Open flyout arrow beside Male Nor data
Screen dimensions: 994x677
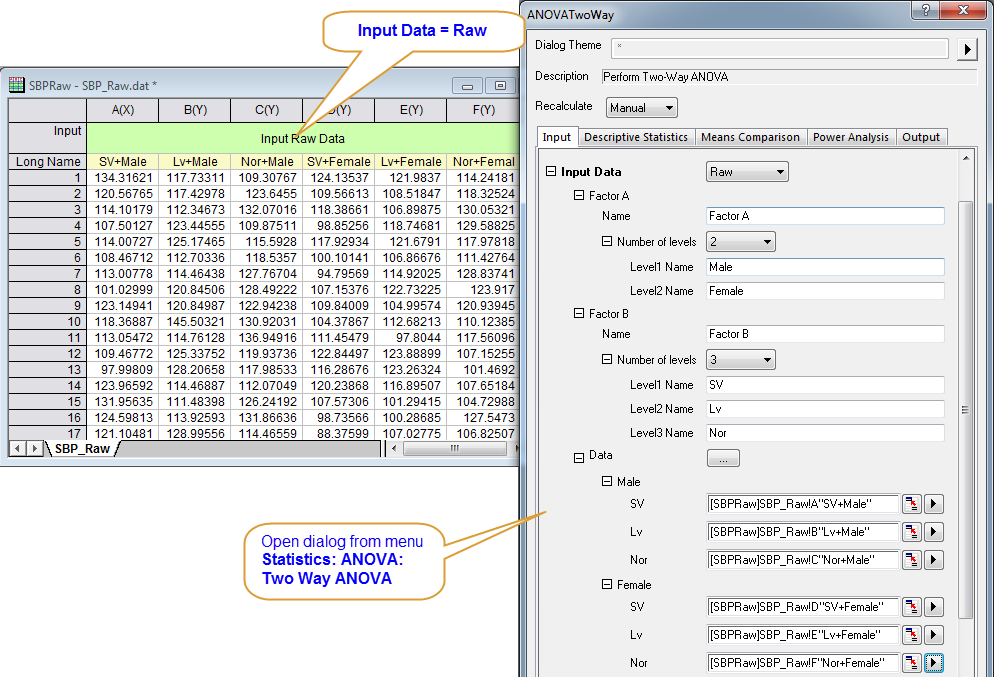click(934, 560)
